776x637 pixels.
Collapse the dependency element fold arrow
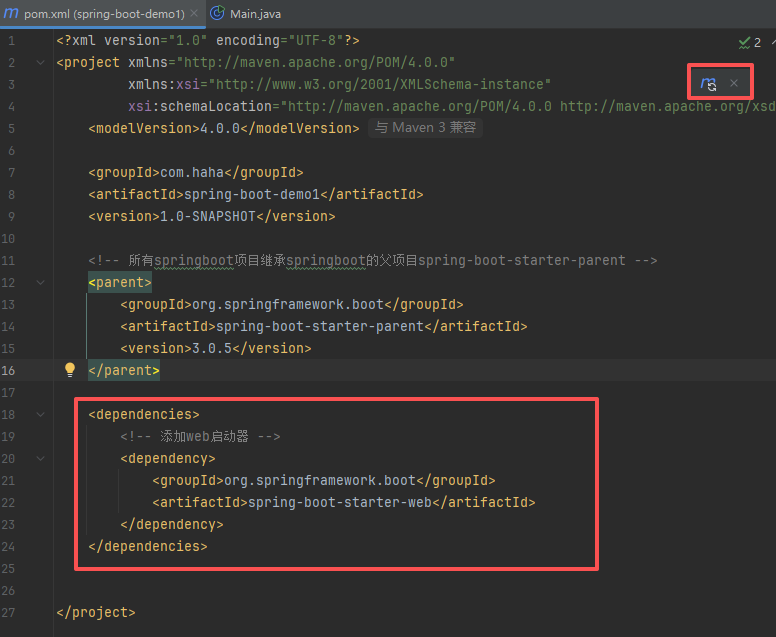point(41,458)
